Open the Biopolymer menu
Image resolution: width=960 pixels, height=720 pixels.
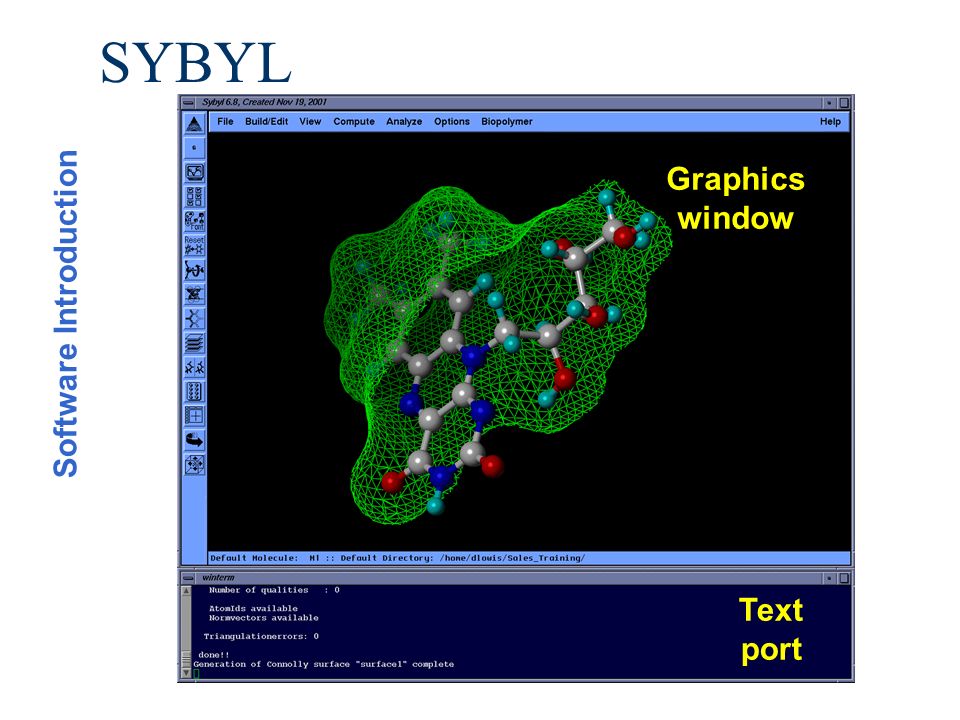pyautogui.click(x=506, y=121)
